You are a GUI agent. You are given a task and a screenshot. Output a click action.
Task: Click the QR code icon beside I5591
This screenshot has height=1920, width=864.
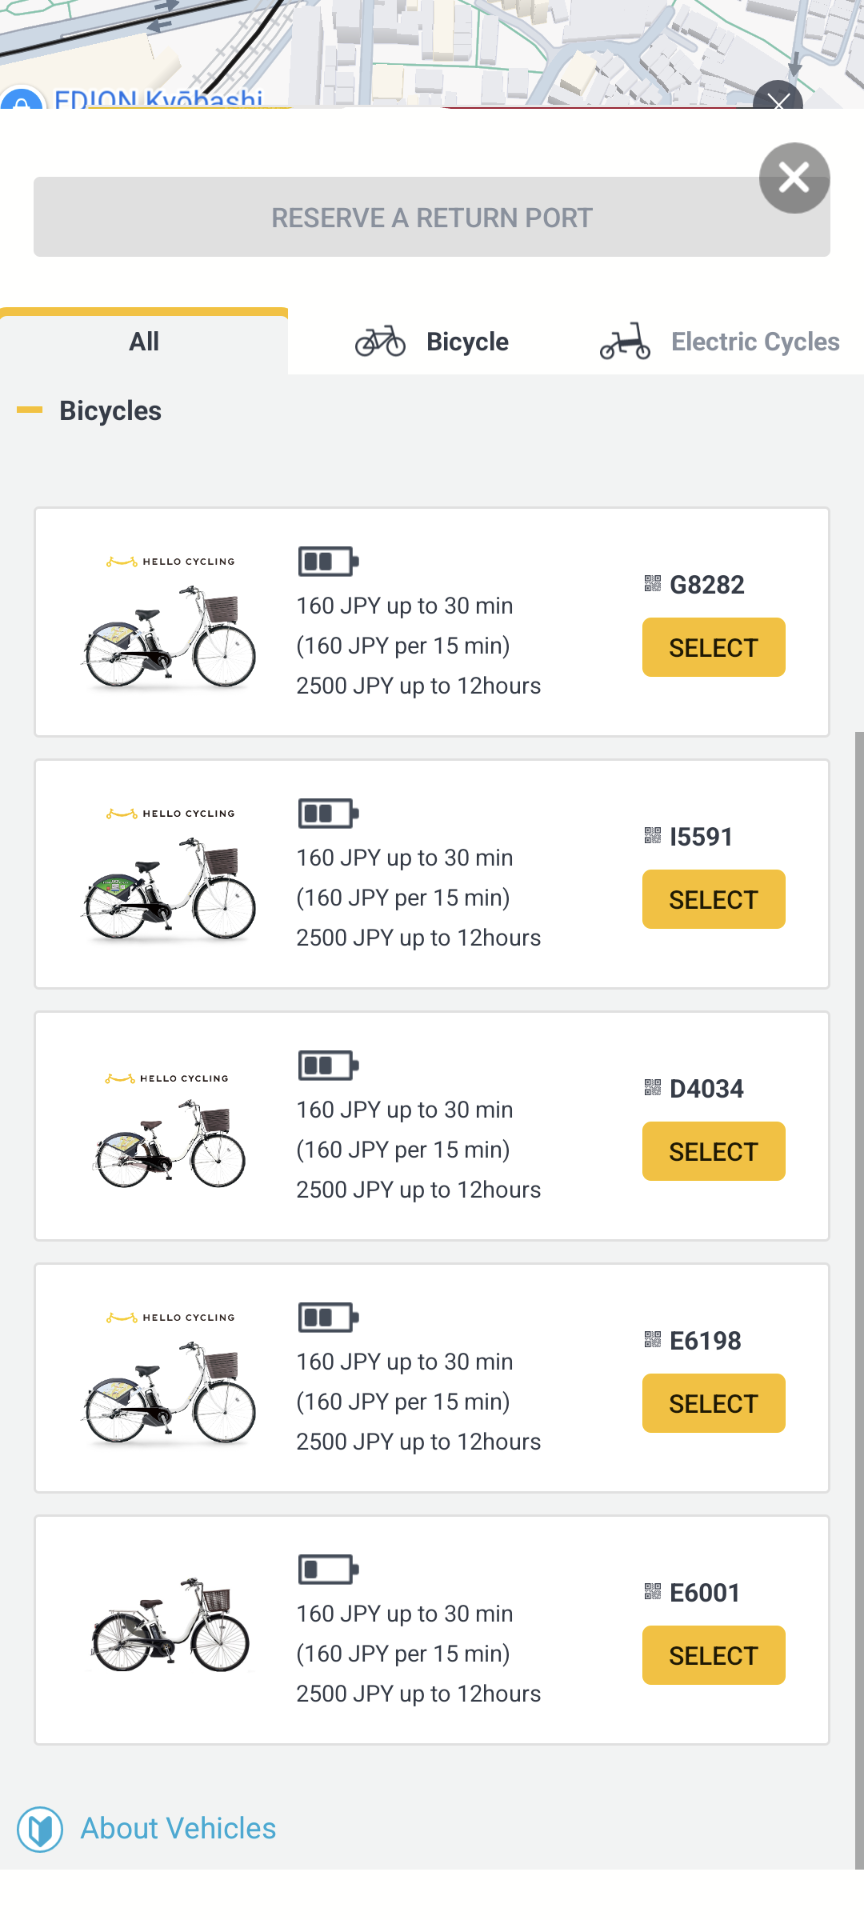tap(653, 836)
